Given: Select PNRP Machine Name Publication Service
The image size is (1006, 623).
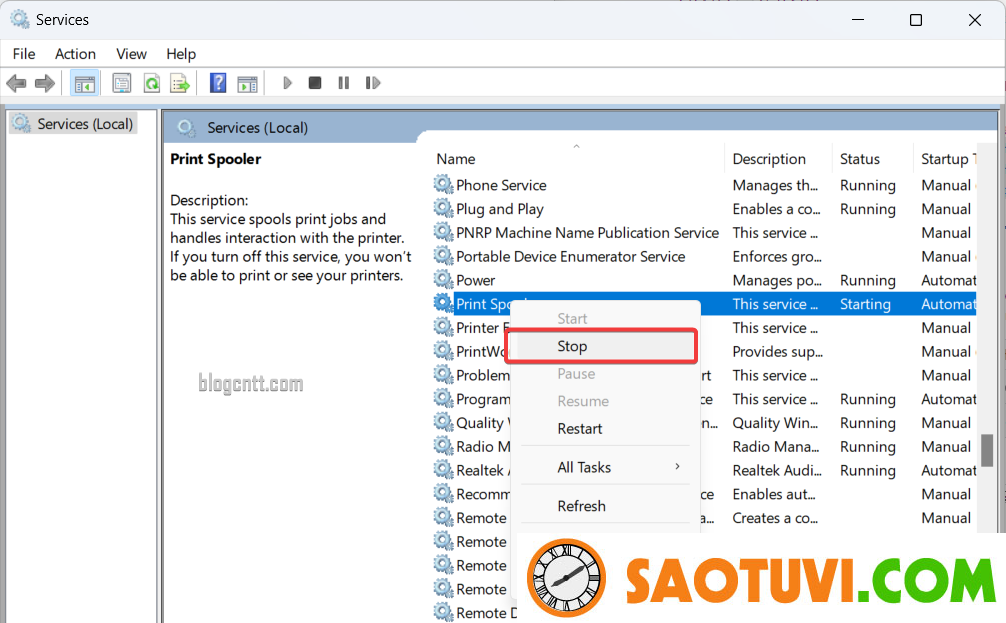Looking at the screenshot, I should tap(587, 232).
